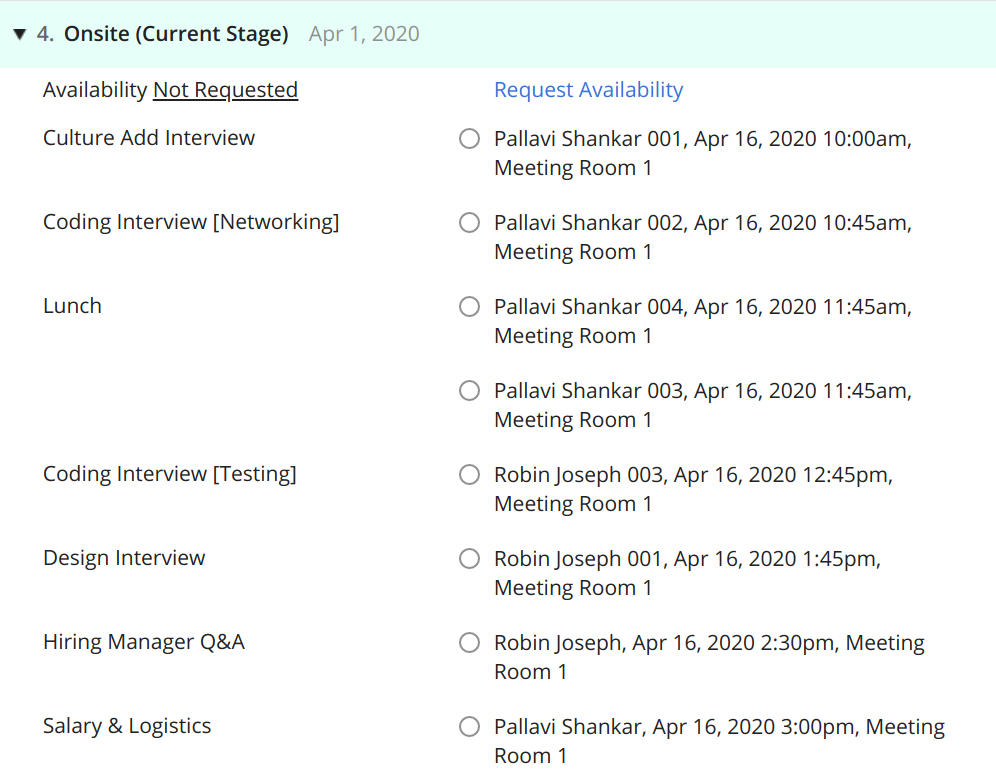Click the underlined Not Requested status
This screenshot has height=778, width=996.
(x=225, y=90)
